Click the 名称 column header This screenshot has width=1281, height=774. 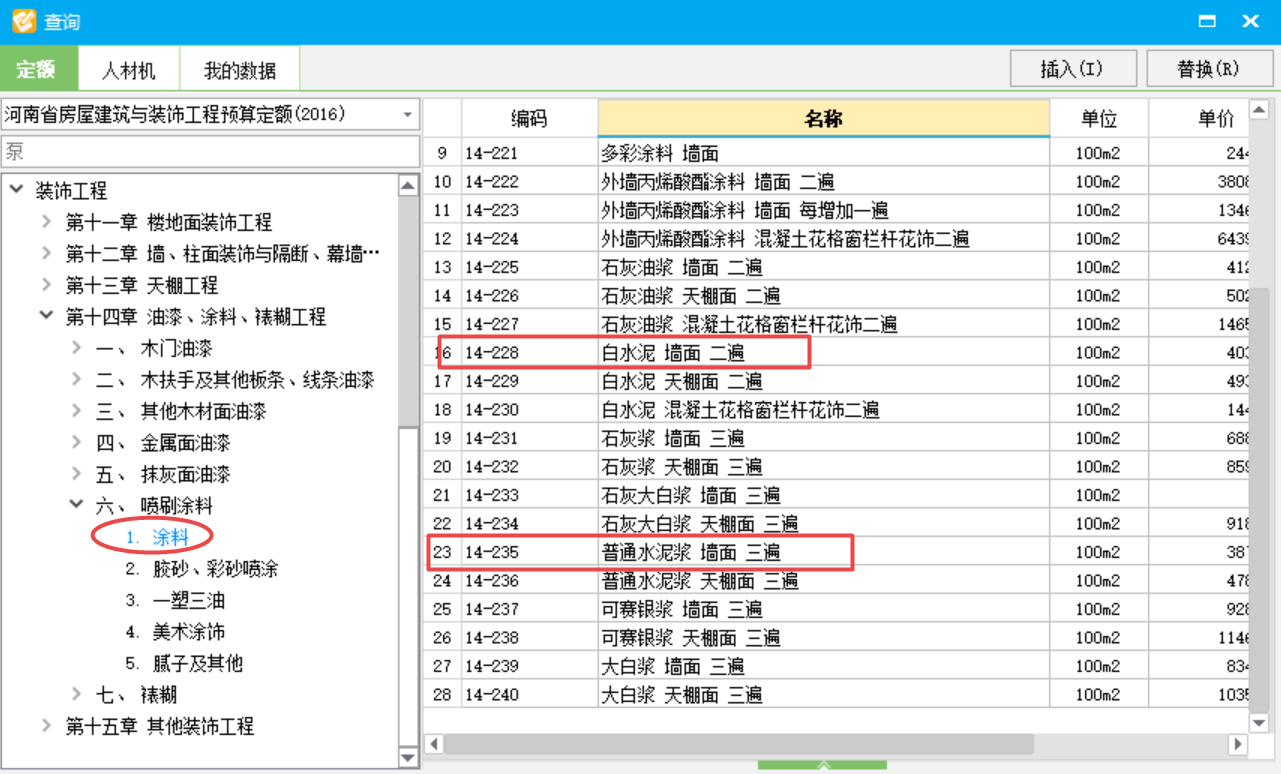click(x=824, y=118)
